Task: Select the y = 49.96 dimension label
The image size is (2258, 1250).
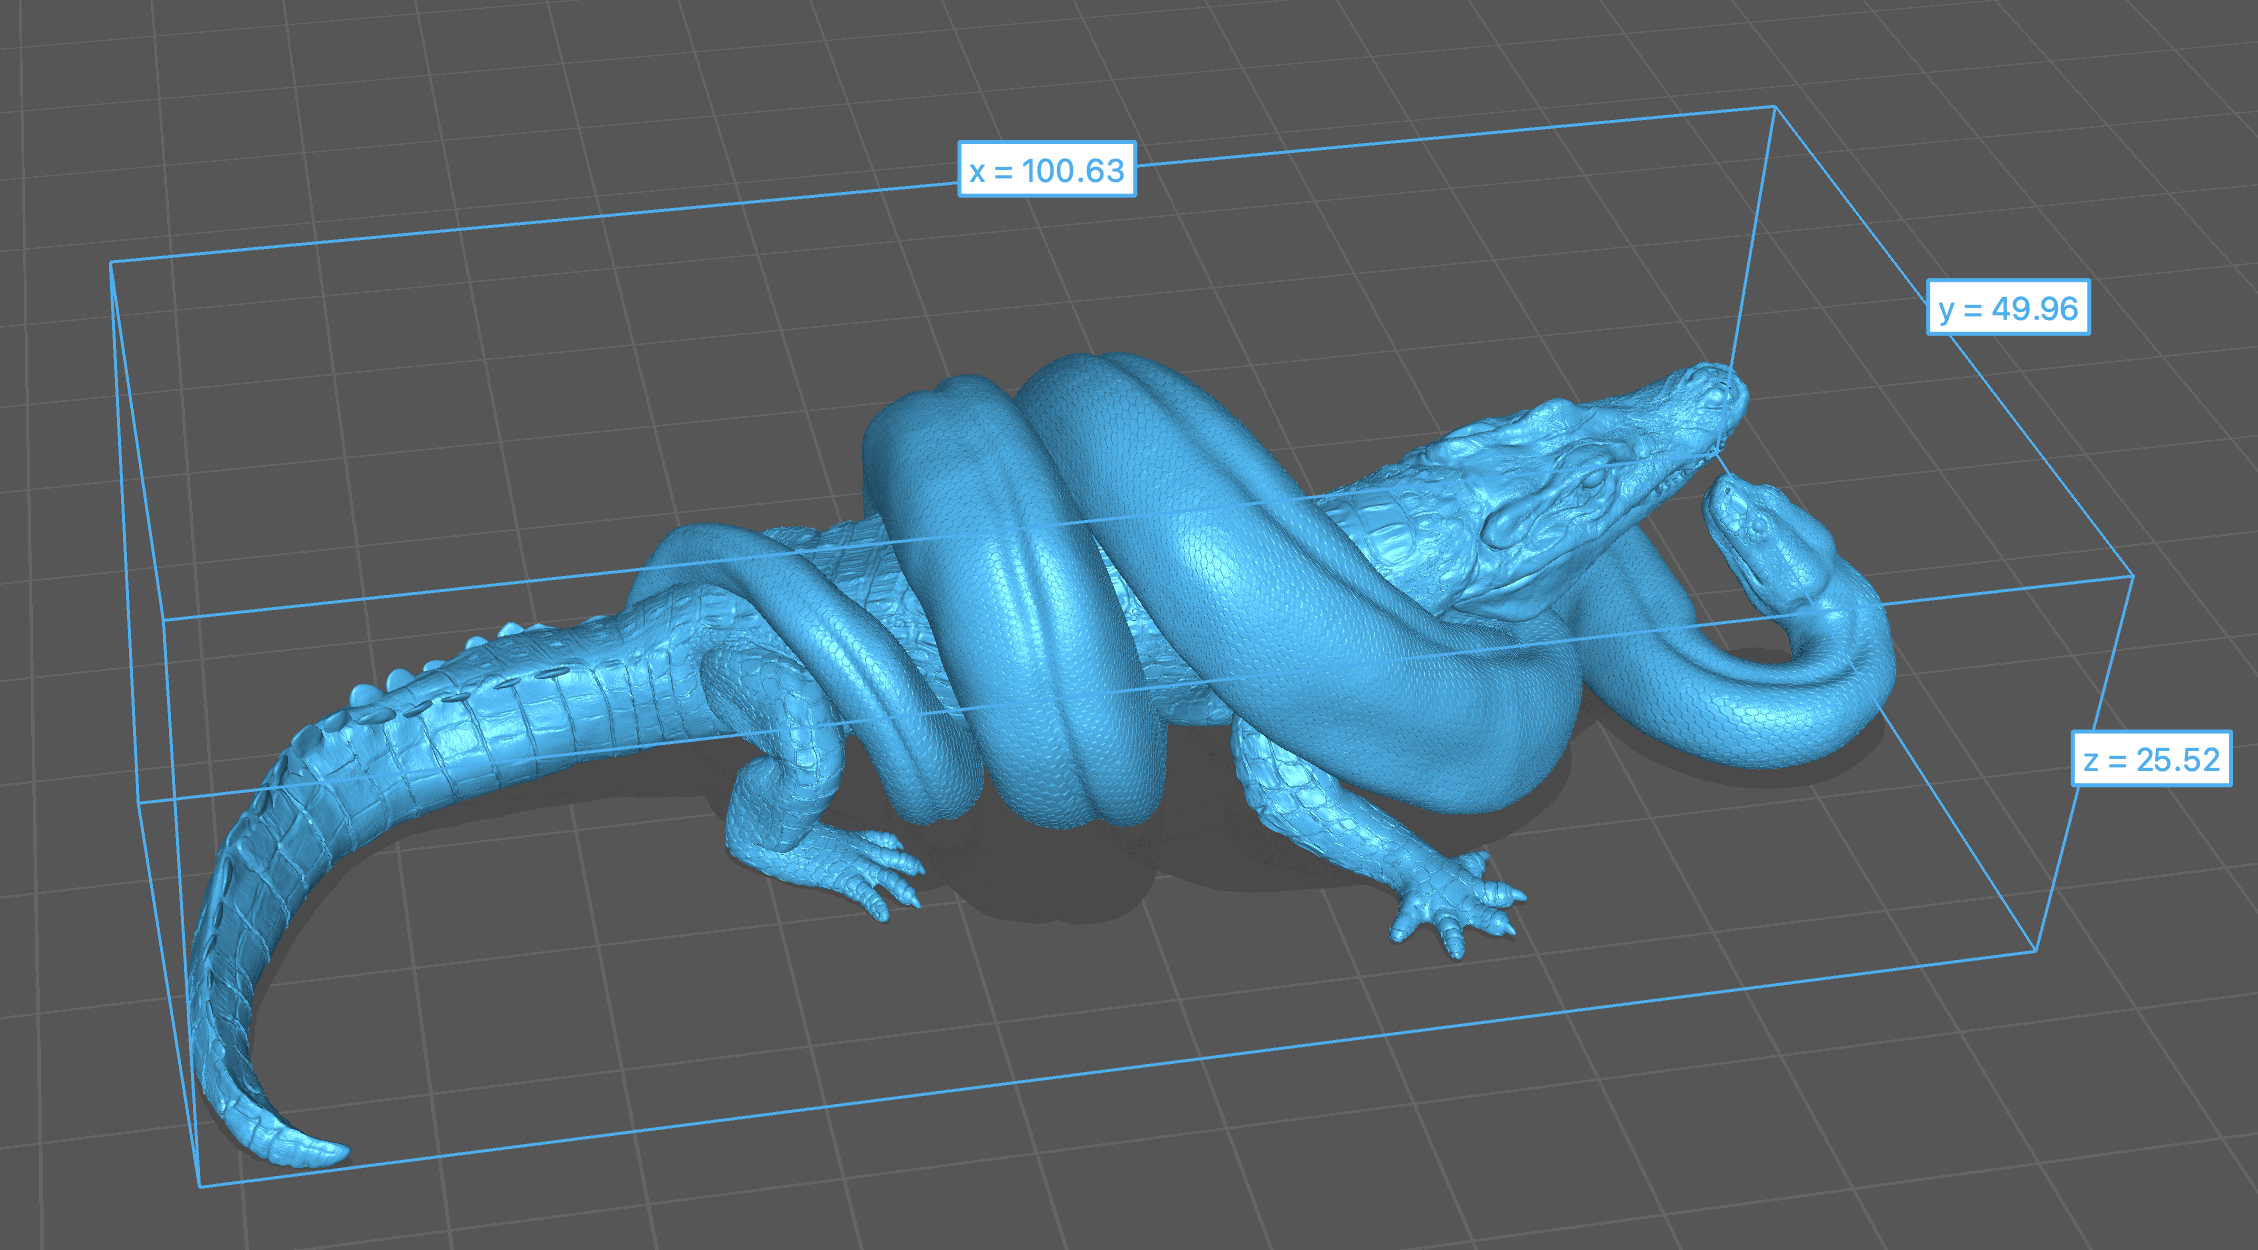Action: pos(2007,308)
